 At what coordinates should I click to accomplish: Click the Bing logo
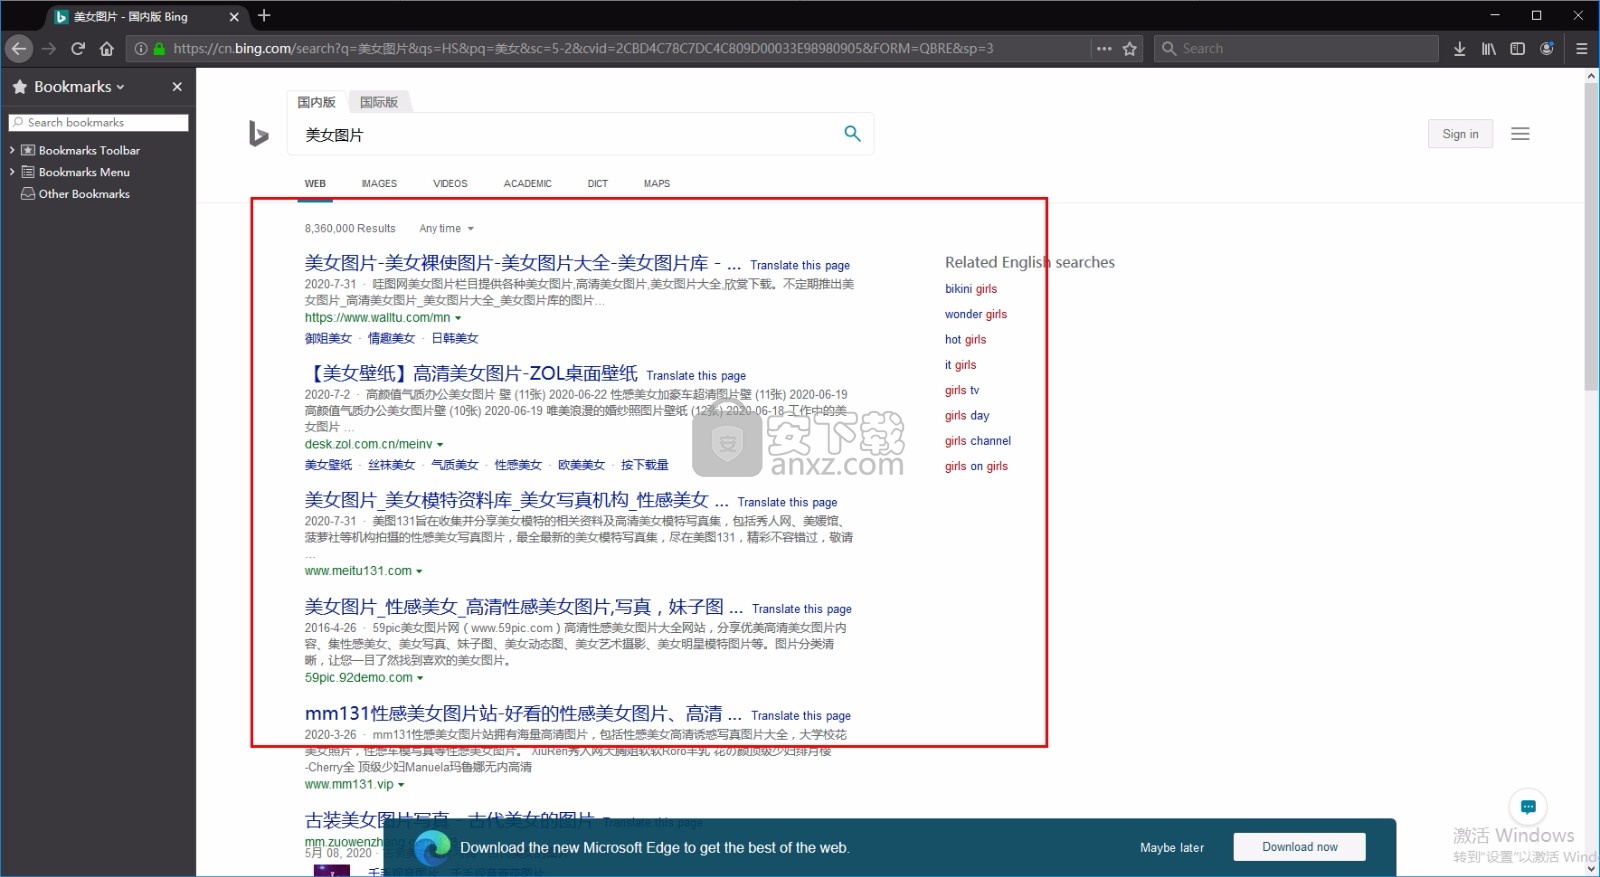click(258, 133)
